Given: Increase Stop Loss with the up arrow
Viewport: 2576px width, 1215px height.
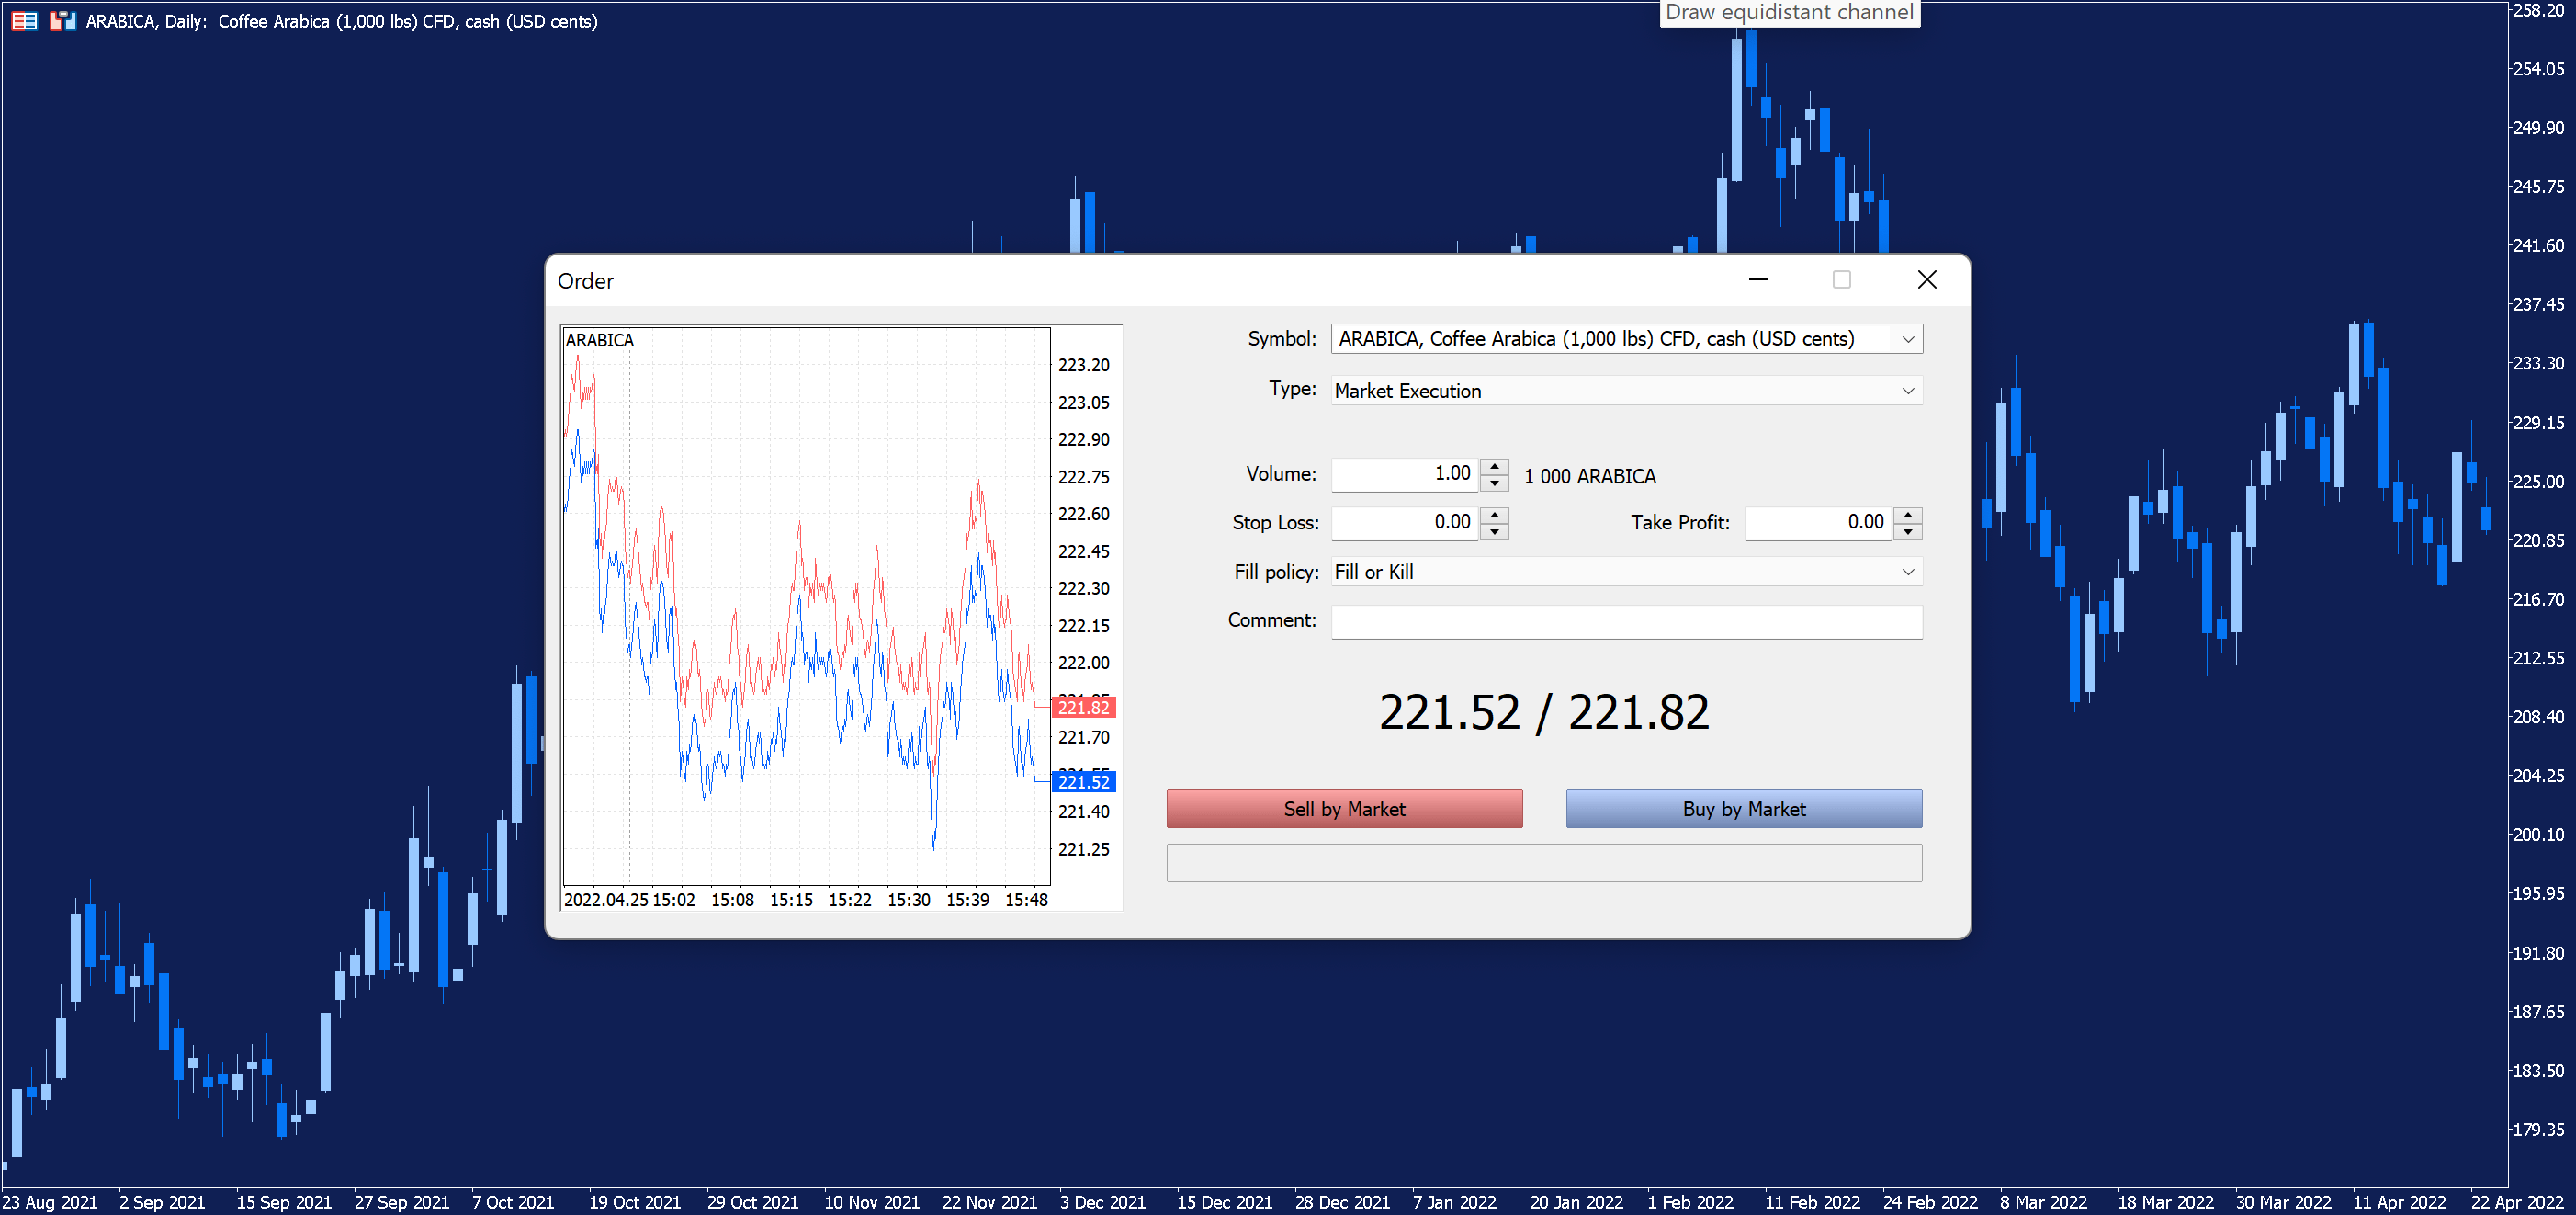Looking at the screenshot, I should click(1494, 514).
